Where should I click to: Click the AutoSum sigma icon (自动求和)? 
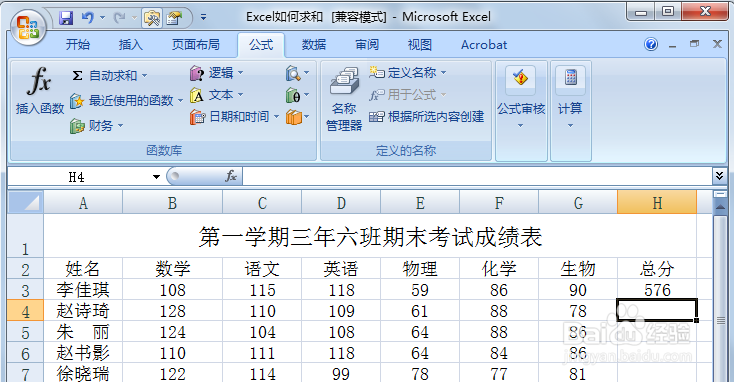tap(78, 75)
